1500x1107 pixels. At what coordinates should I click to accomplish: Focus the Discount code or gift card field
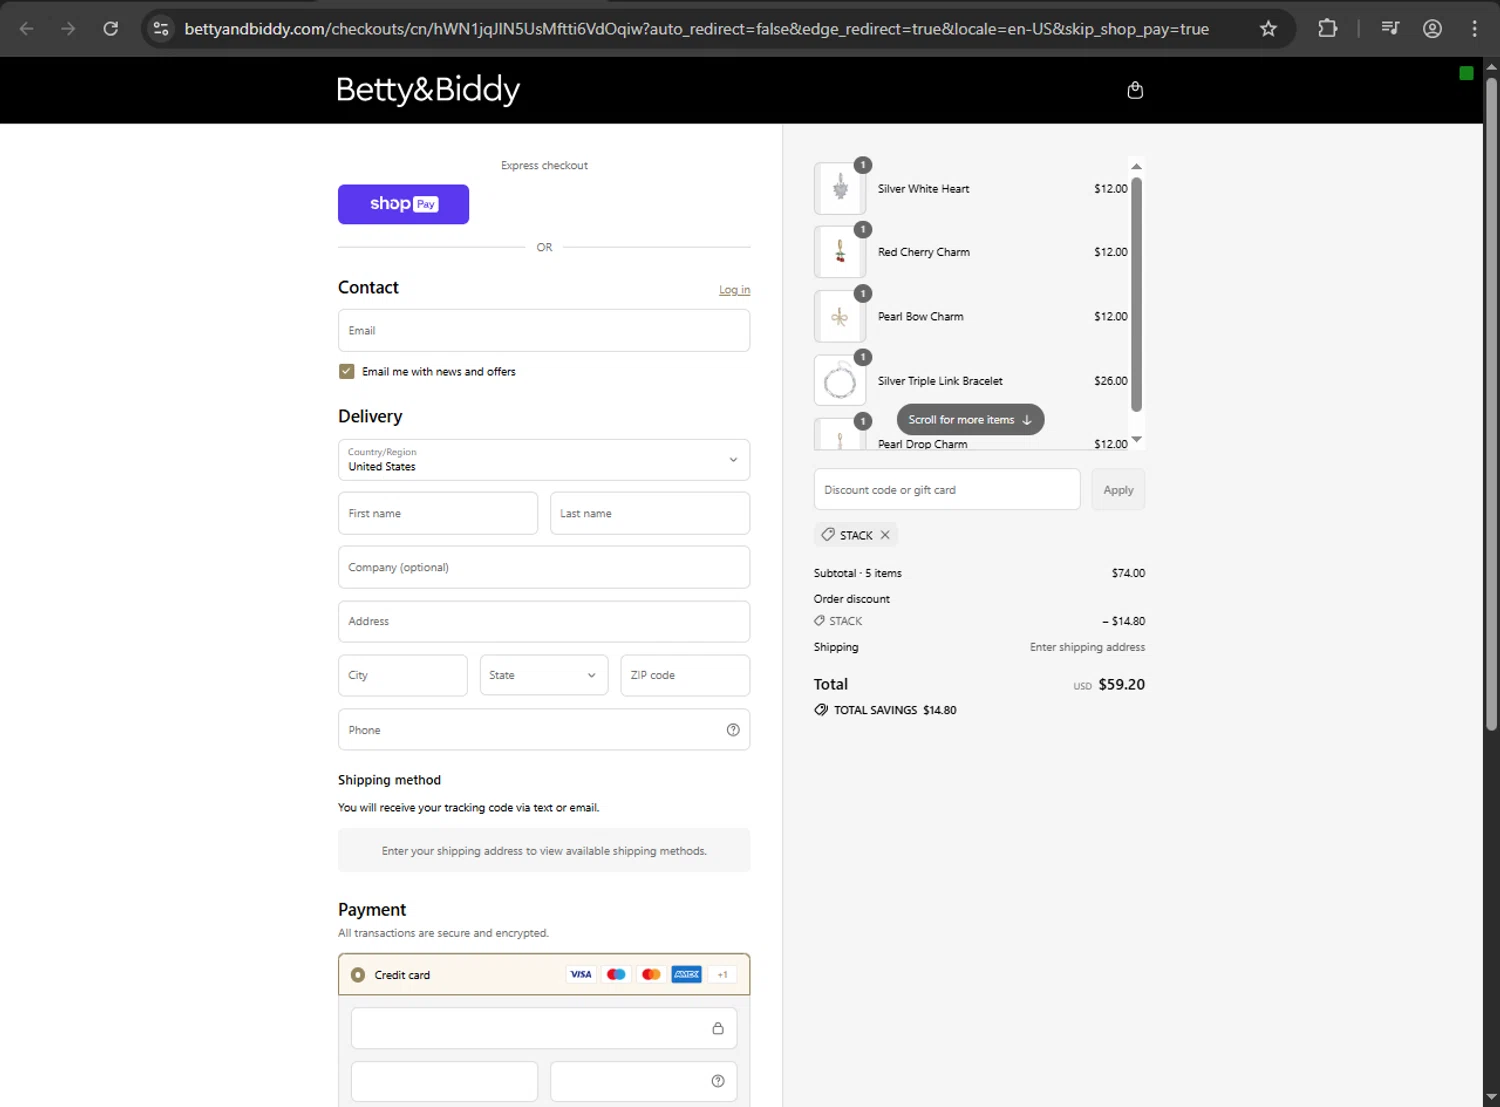coord(947,490)
